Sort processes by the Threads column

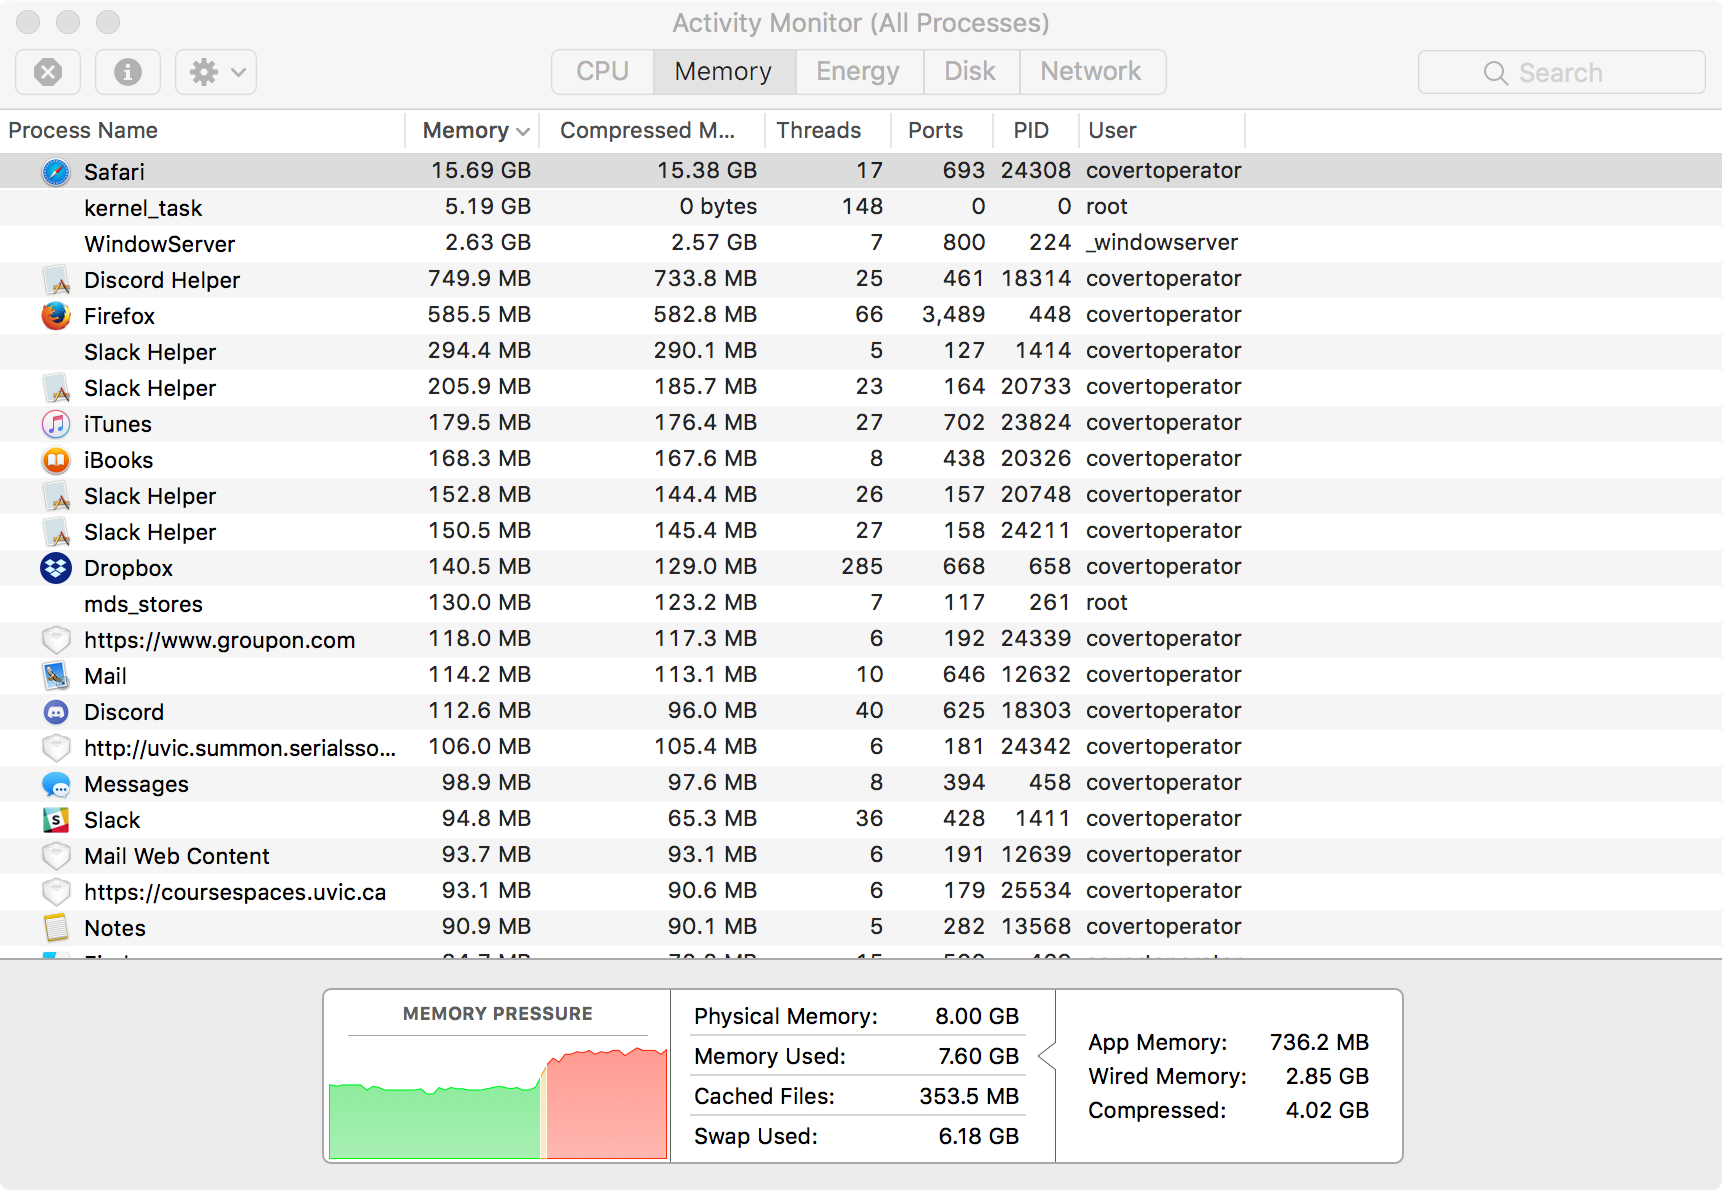click(x=818, y=130)
